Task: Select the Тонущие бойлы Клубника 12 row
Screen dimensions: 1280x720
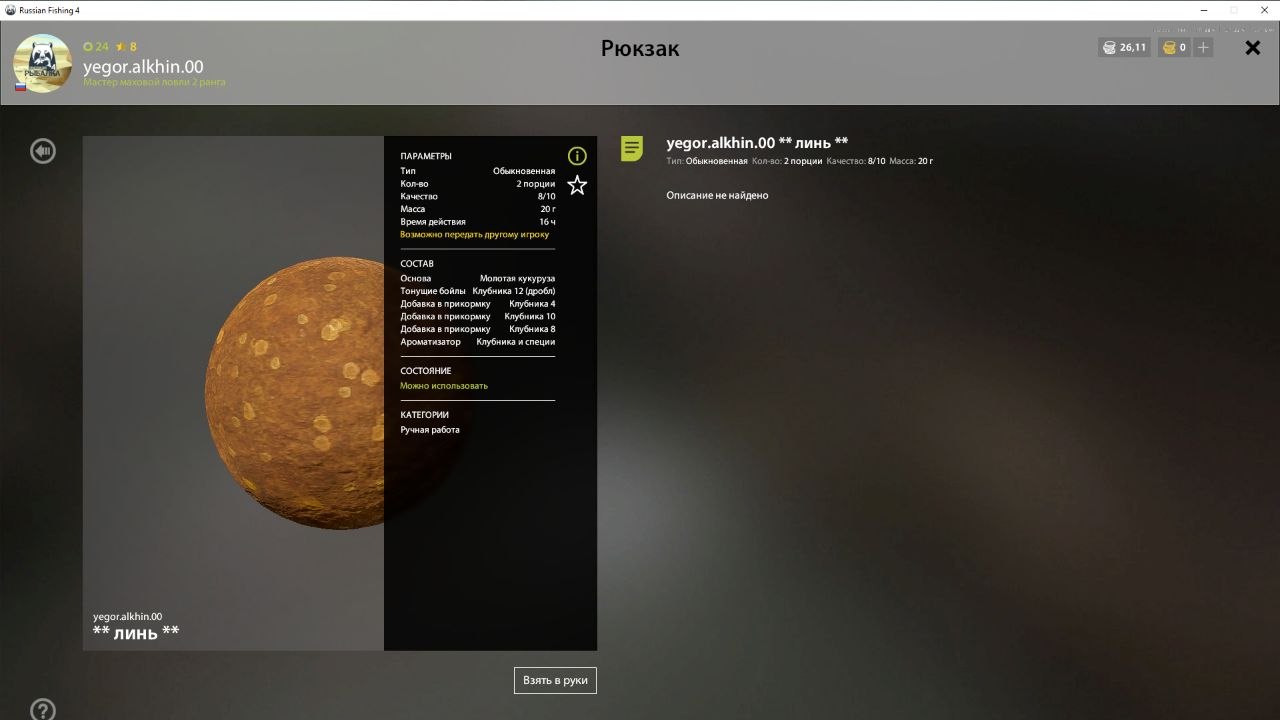Action: (x=478, y=291)
